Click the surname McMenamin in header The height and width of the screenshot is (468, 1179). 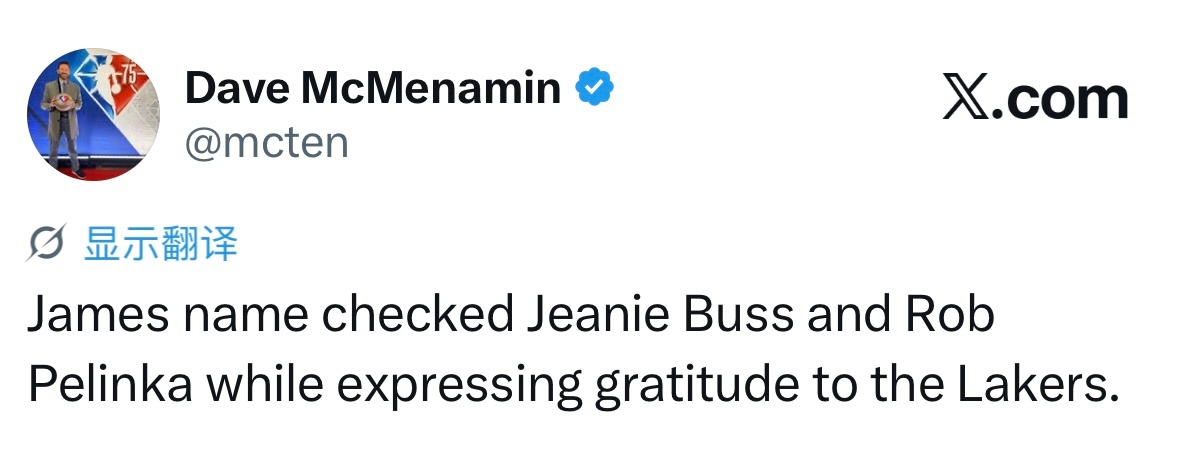pyautogui.click(x=431, y=87)
